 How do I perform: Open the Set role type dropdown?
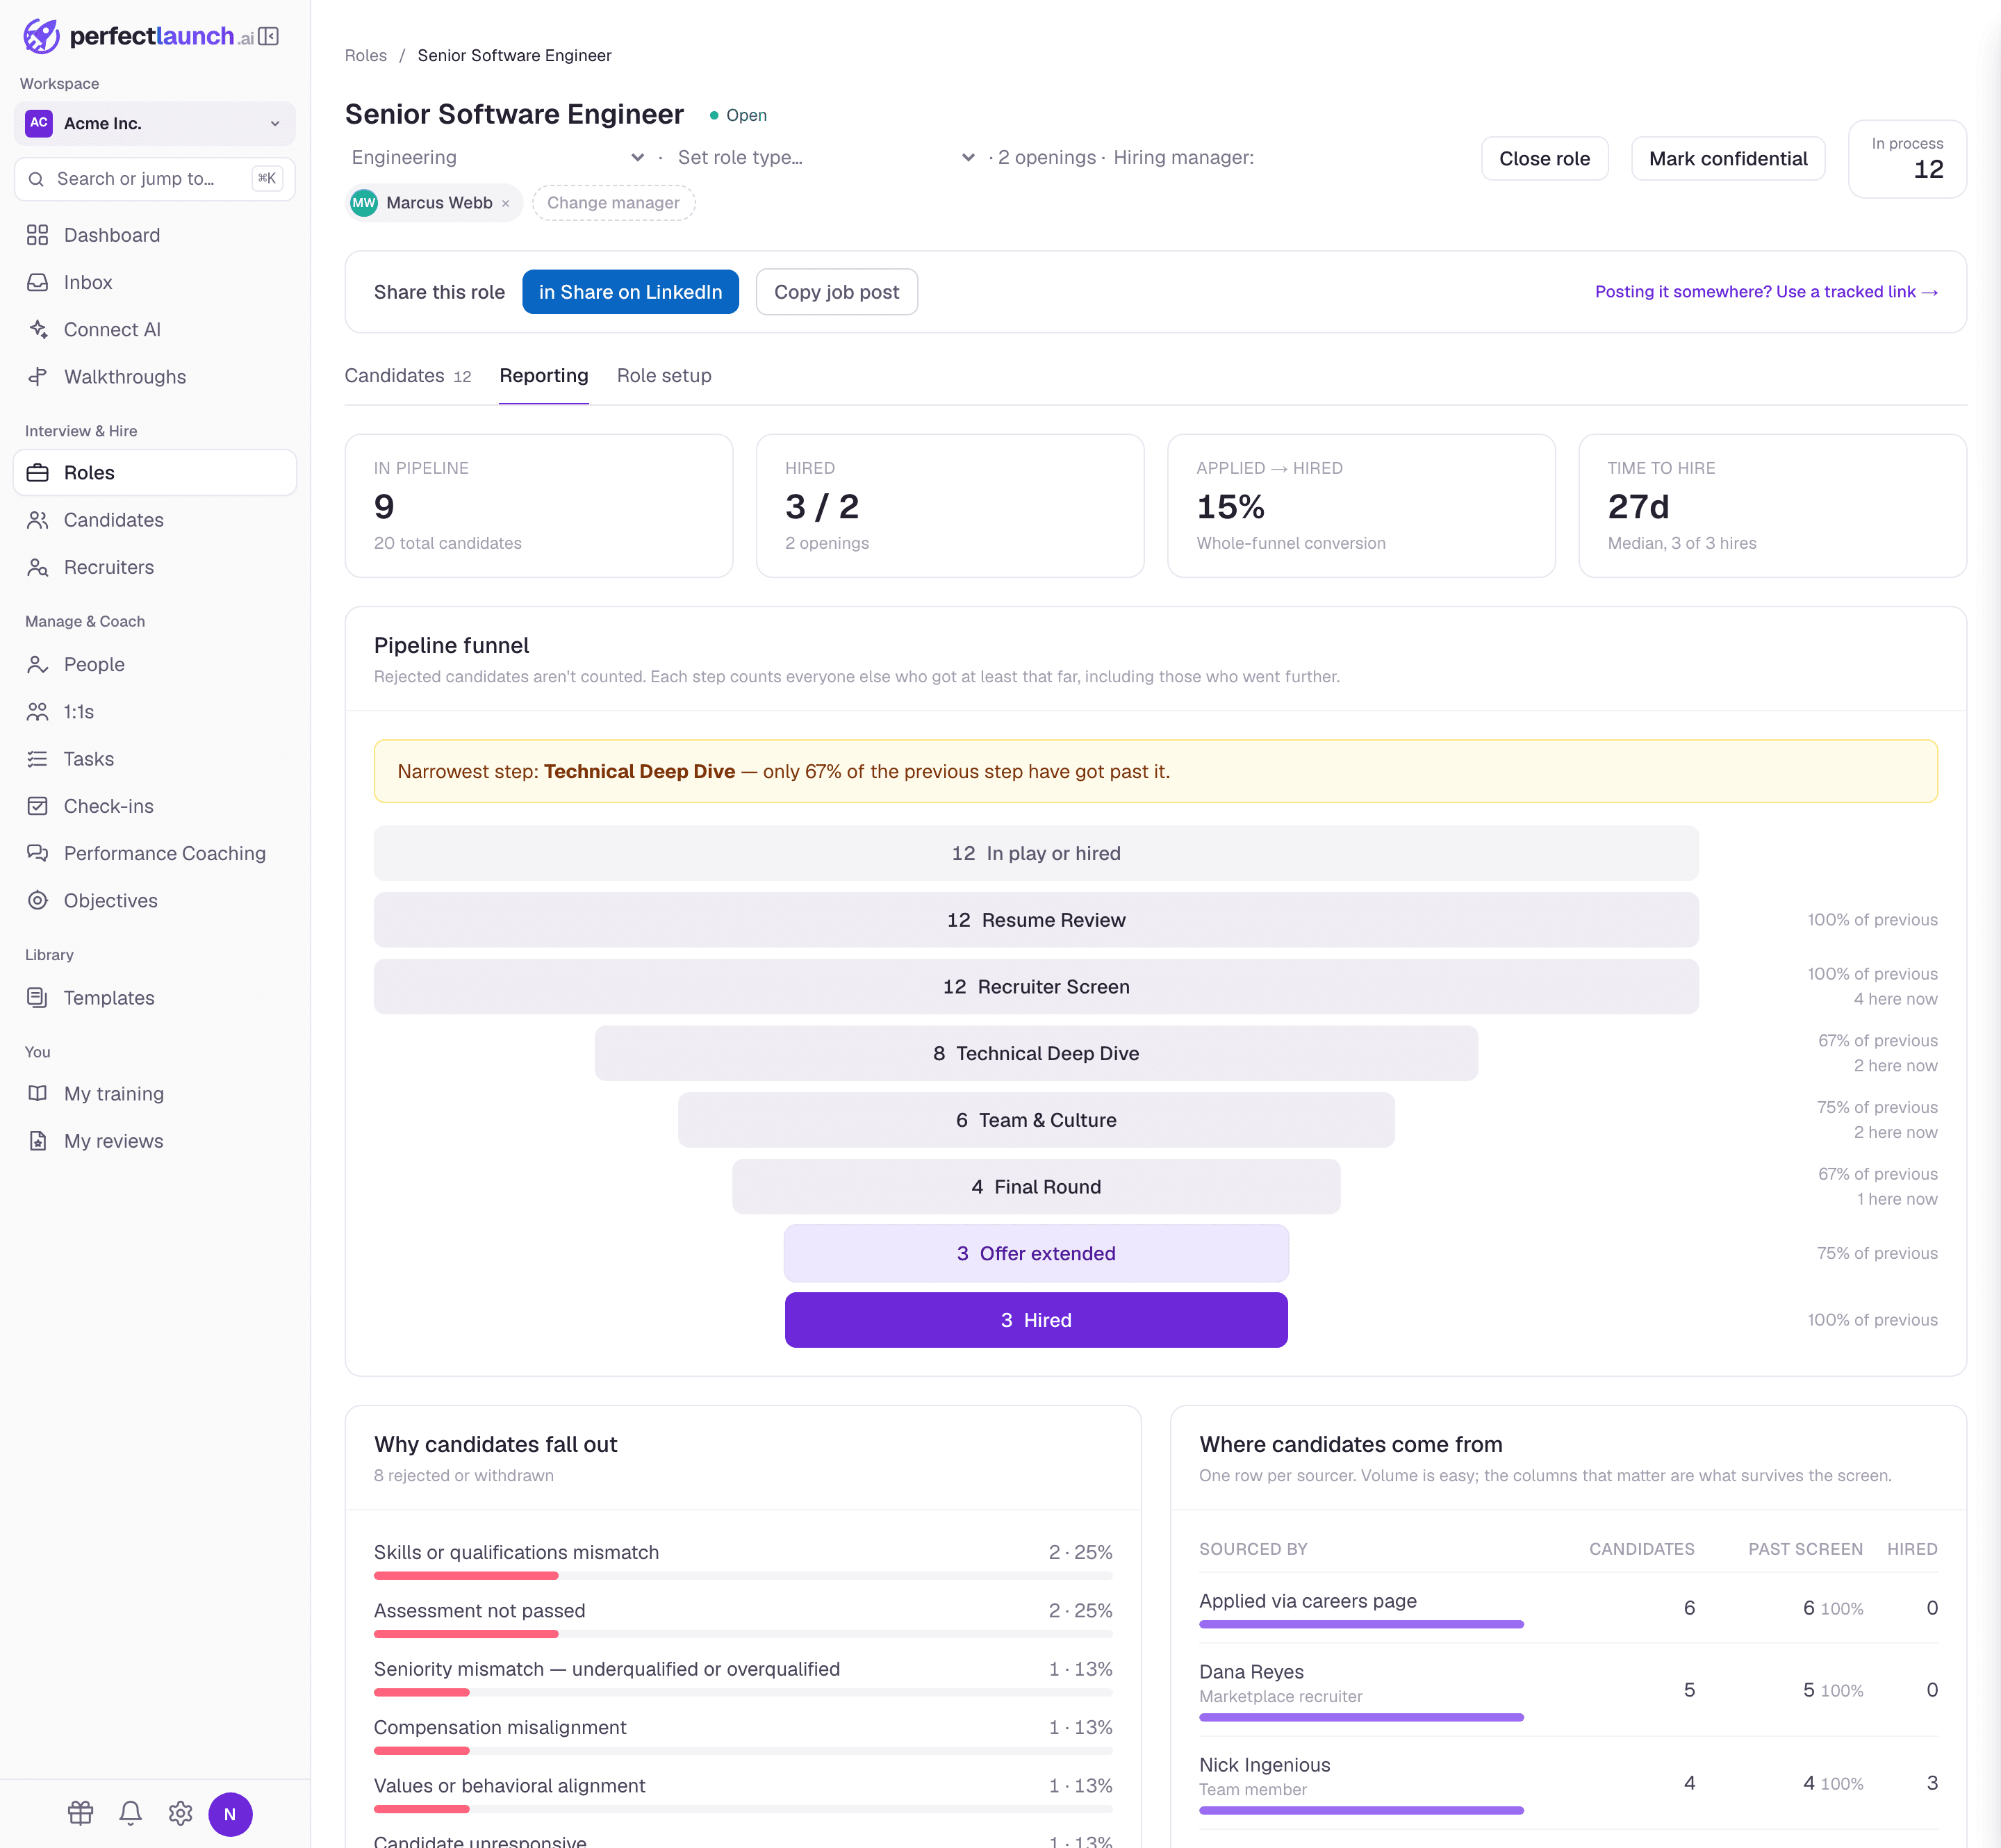[x=825, y=158]
